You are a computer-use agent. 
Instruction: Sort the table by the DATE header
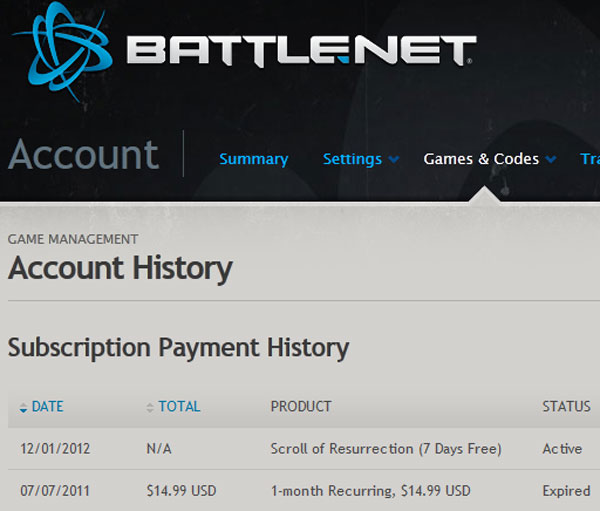click(x=47, y=406)
